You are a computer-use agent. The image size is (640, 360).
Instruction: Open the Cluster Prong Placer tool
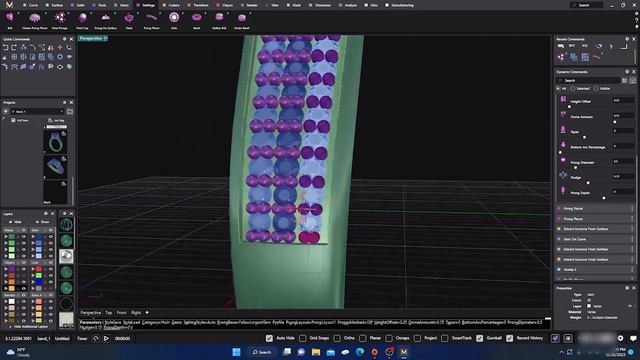coord(35,20)
